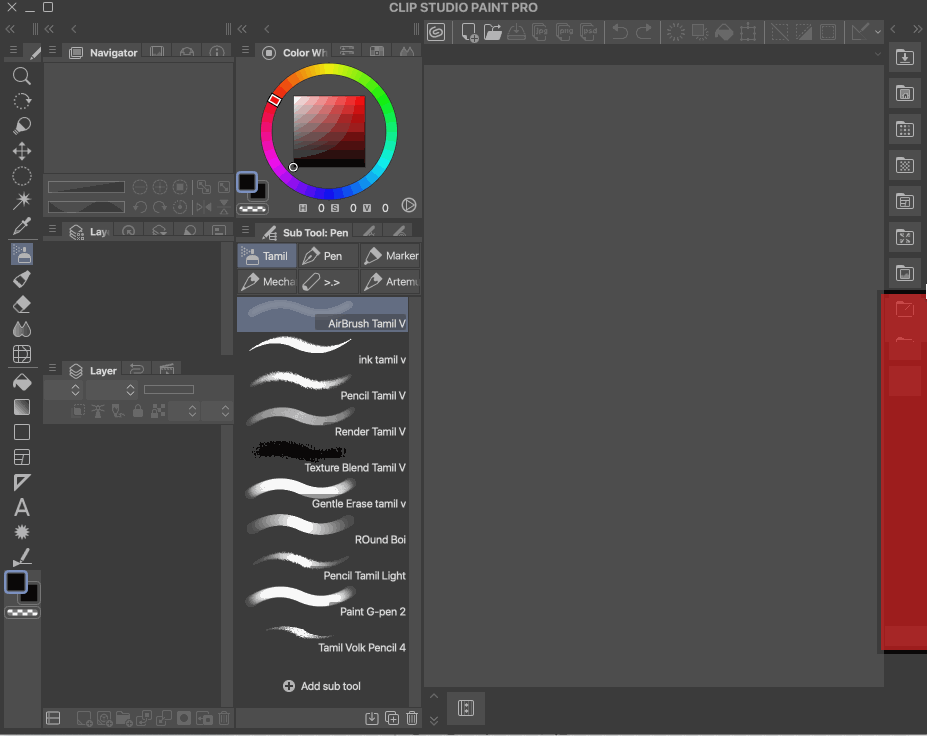
Task: Select the Pencil Tamil V brush
Action: (322, 387)
